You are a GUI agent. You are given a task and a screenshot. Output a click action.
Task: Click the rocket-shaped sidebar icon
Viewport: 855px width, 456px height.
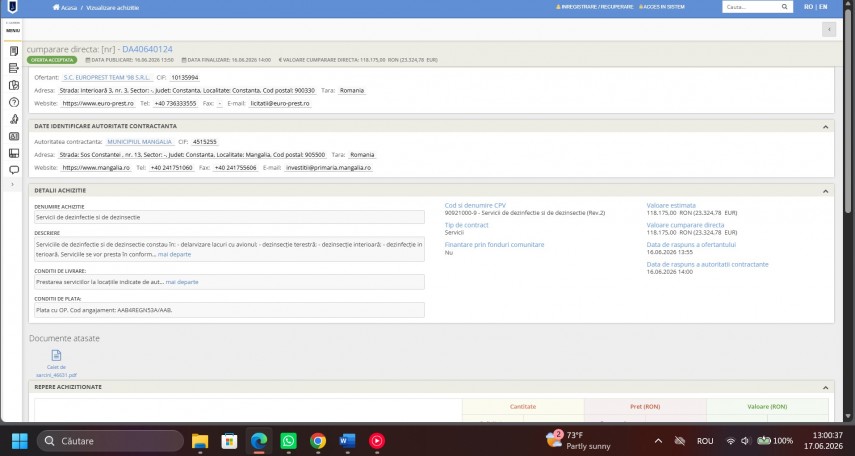click(14, 119)
